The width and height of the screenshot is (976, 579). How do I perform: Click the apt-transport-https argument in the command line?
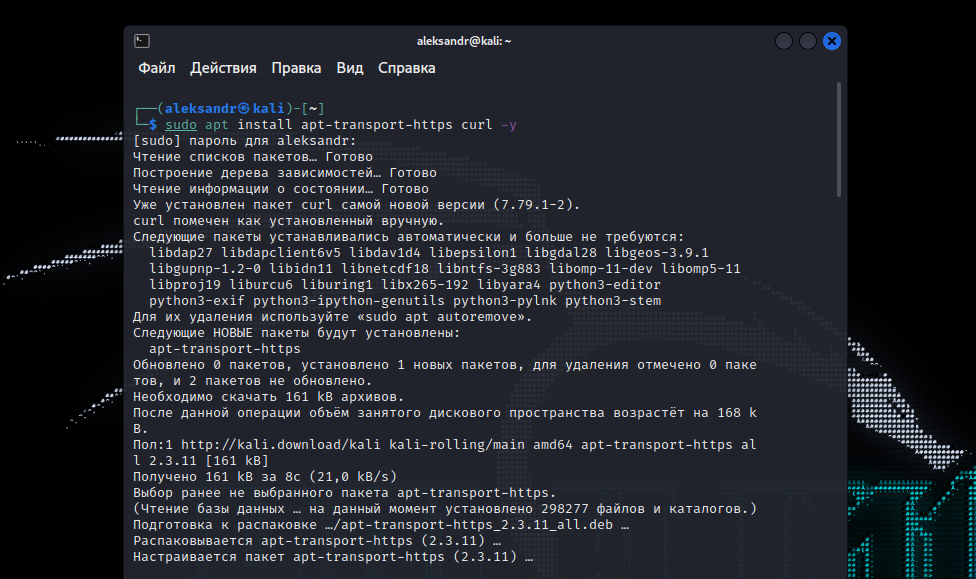(377, 125)
